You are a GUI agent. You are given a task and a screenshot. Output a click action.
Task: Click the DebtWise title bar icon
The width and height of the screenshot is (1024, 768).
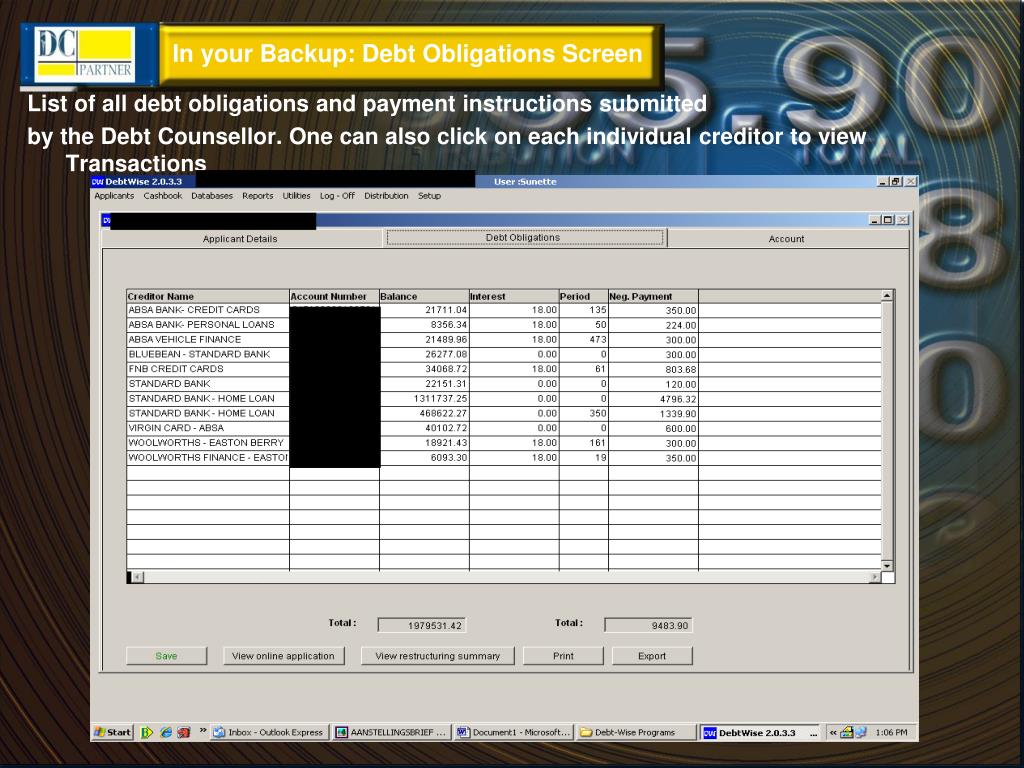click(97, 182)
